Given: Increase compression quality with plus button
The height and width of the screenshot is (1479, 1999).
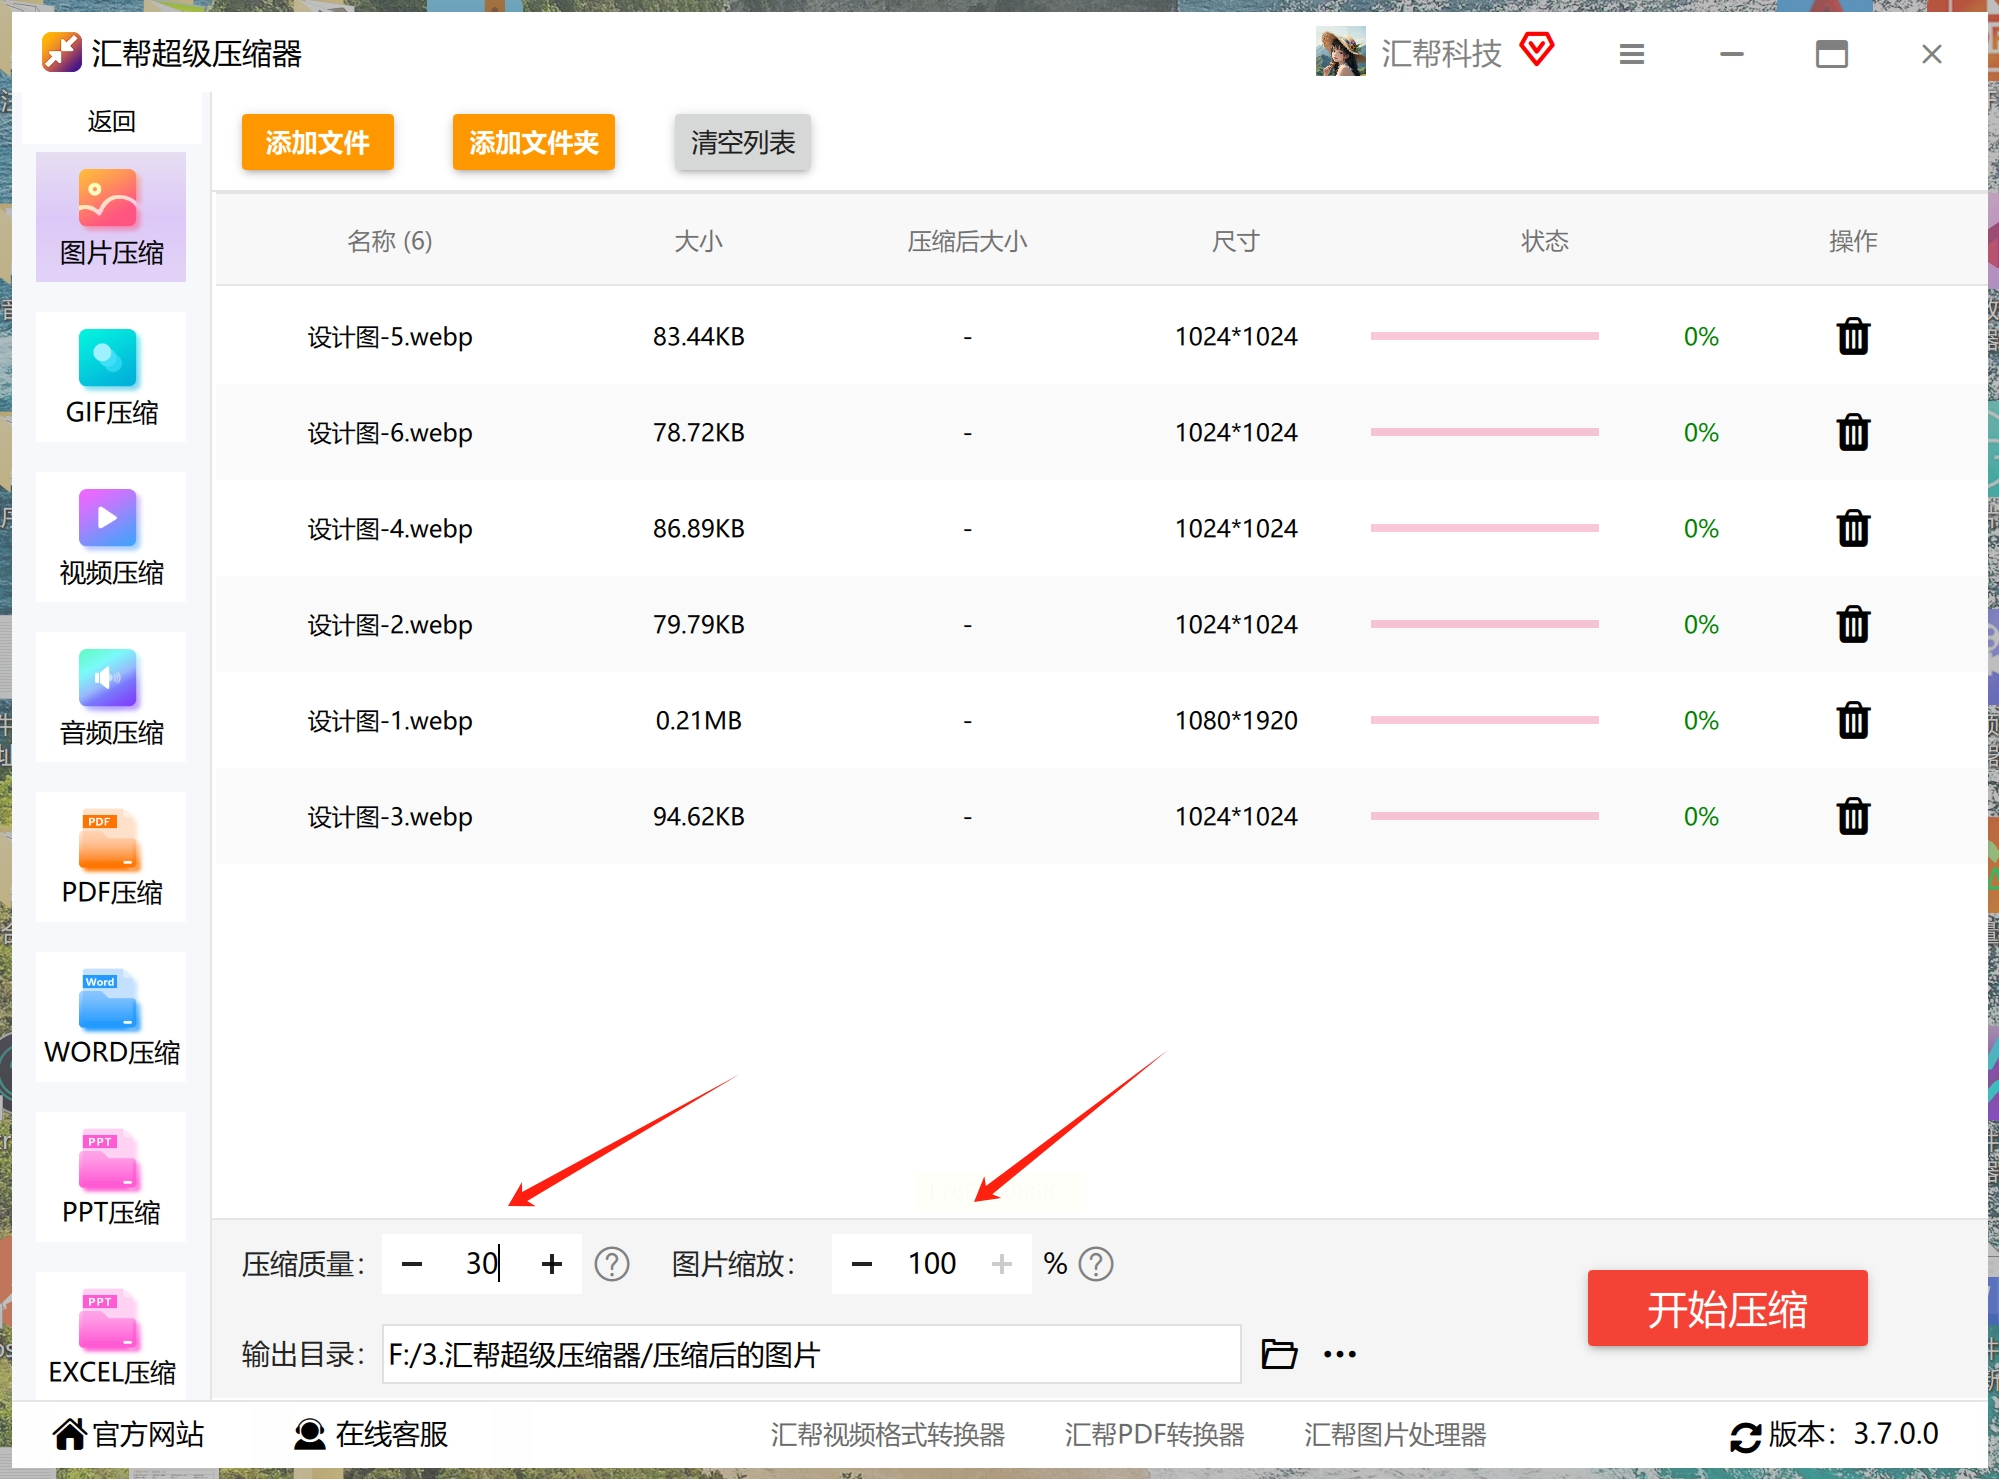Looking at the screenshot, I should click(x=551, y=1264).
